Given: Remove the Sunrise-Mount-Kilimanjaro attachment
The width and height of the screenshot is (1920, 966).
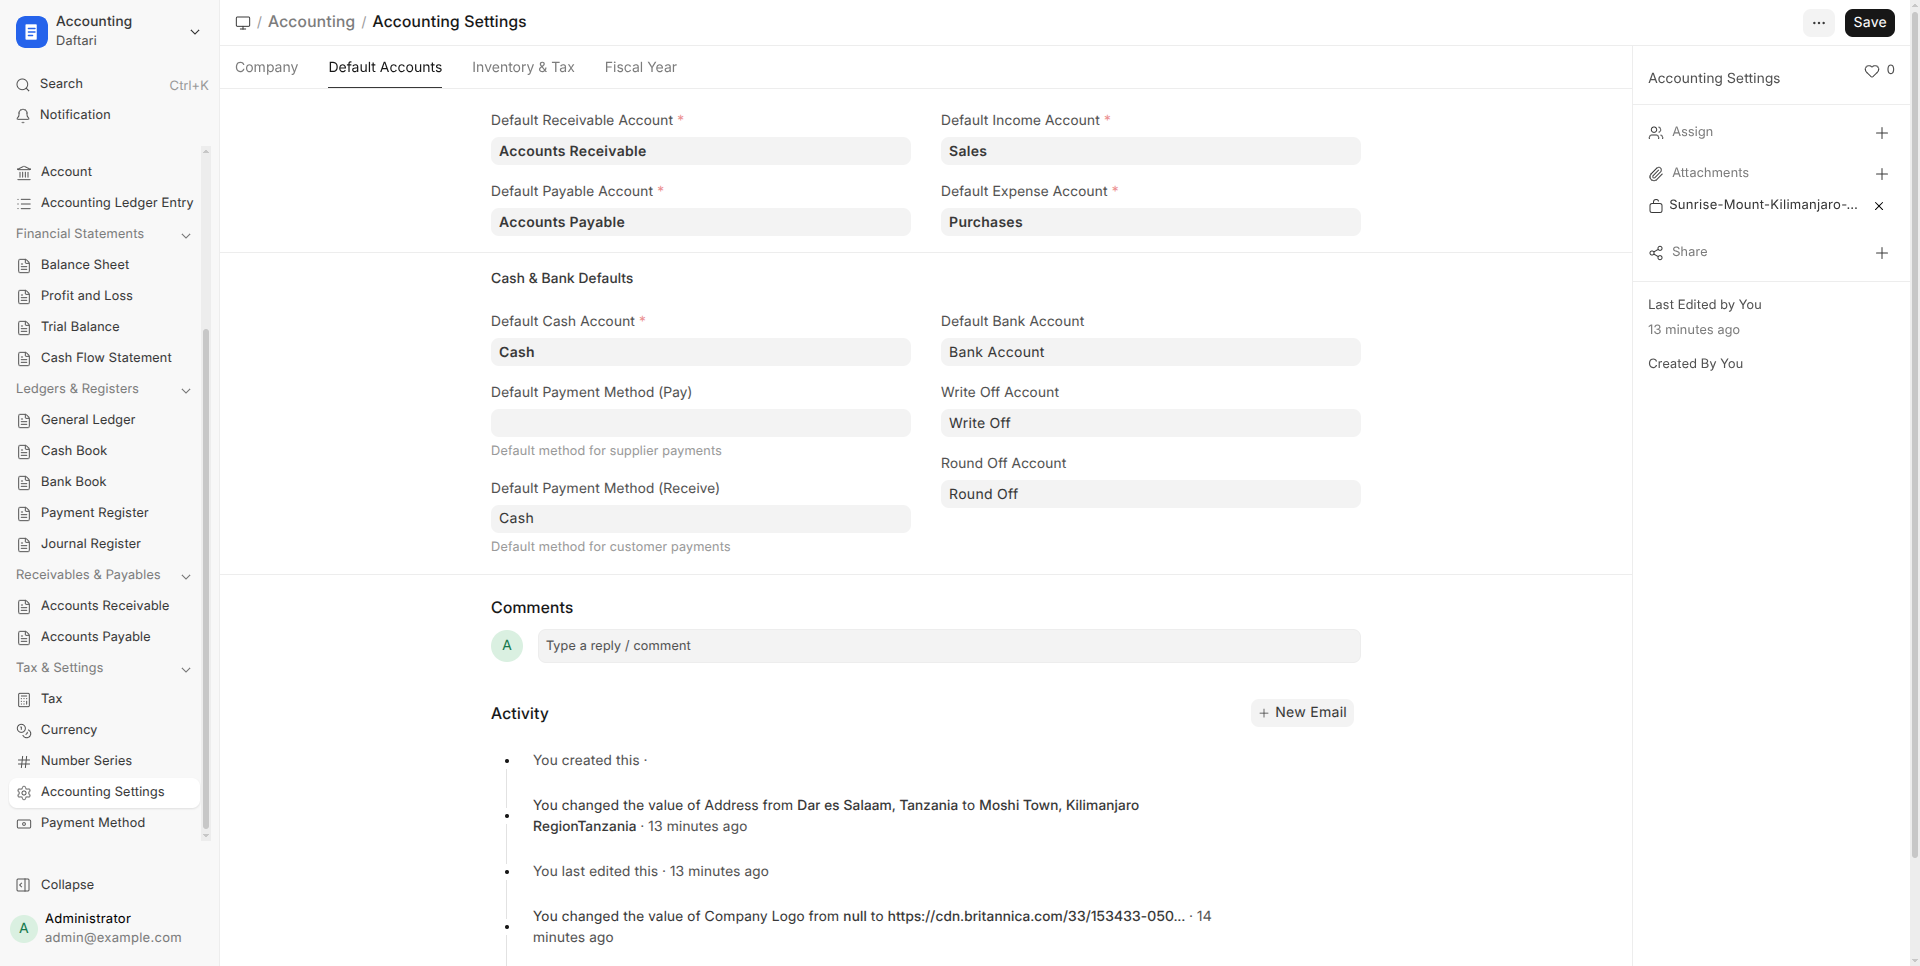Looking at the screenshot, I should pyautogui.click(x=1879, y=206).
